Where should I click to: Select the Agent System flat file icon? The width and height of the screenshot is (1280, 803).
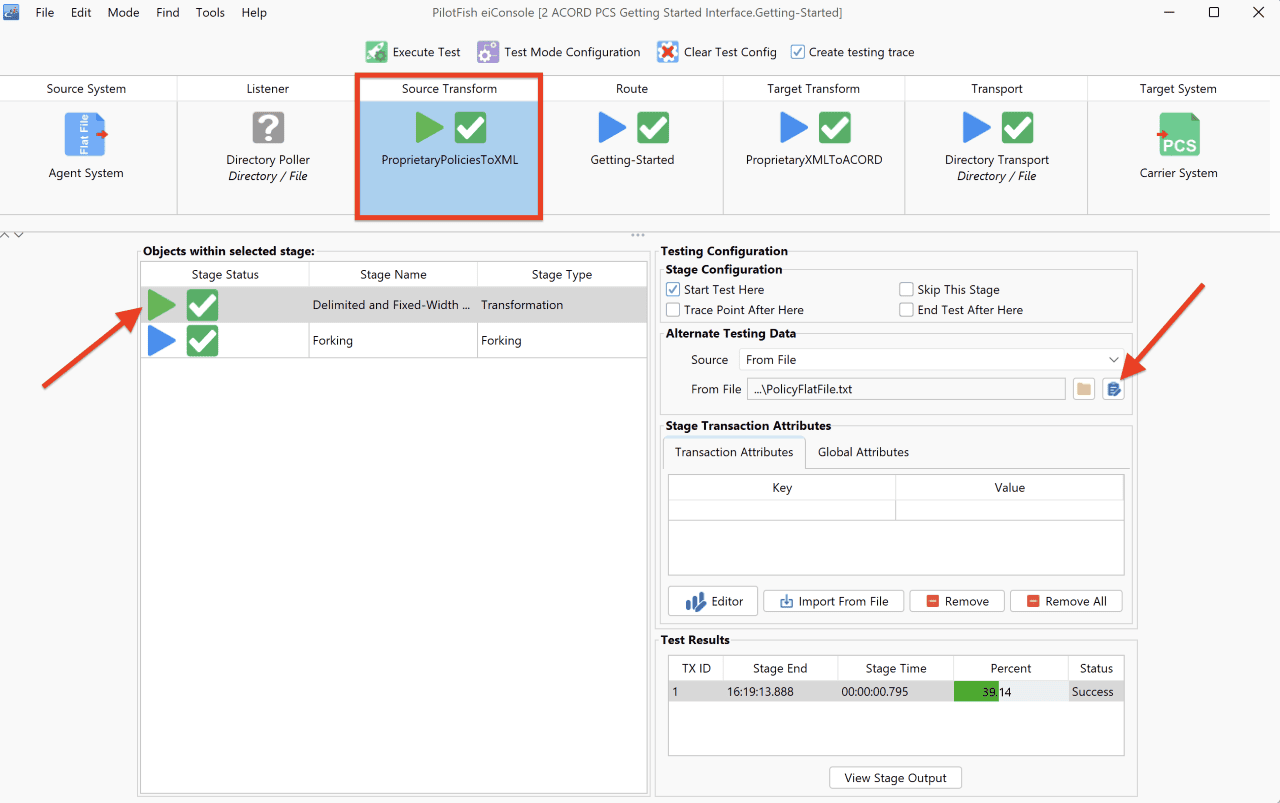click(86, 134)
